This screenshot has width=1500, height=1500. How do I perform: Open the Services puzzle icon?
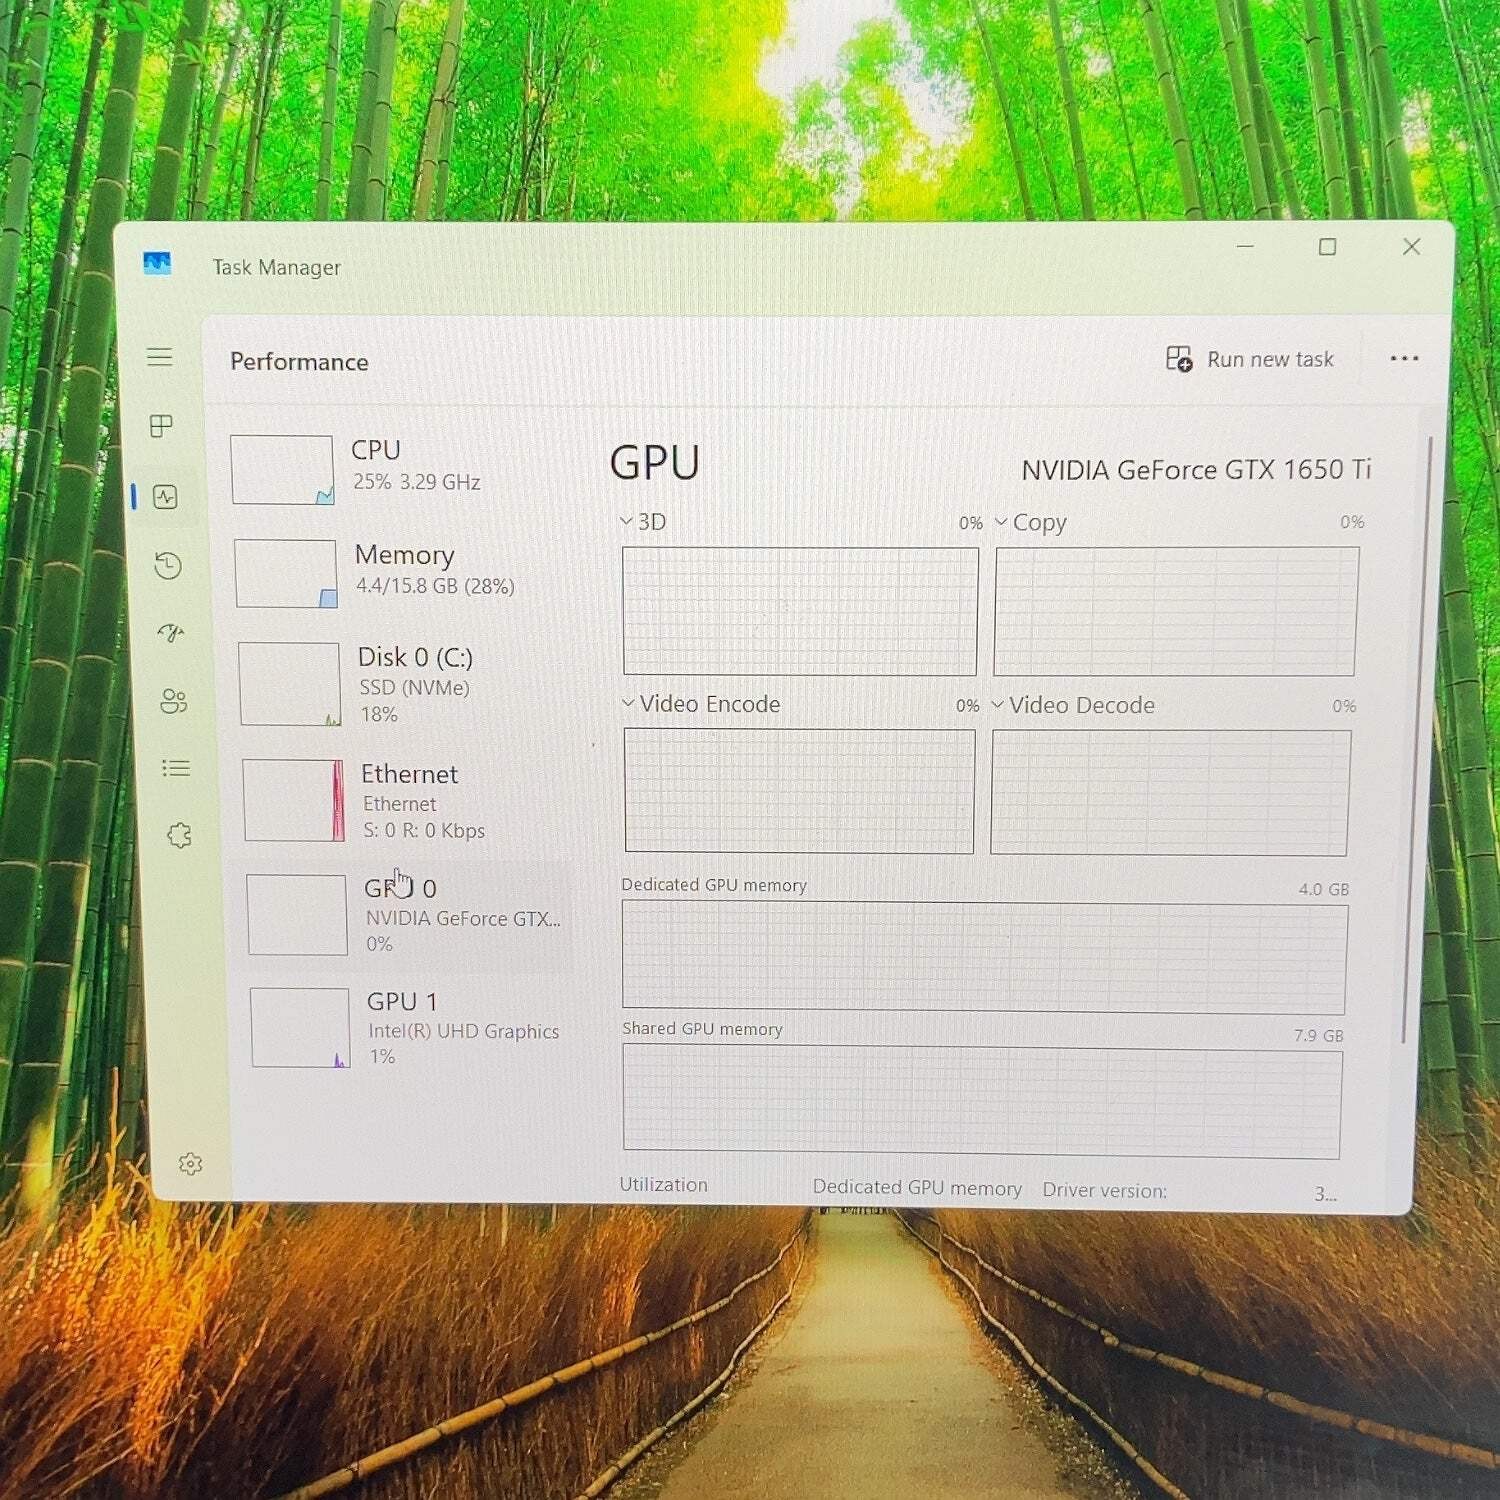pyautogui.click(x=179, y=835)
